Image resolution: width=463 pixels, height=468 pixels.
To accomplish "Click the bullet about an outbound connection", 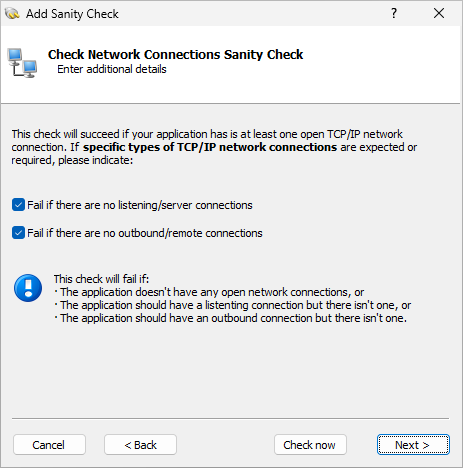I will 230,318.
